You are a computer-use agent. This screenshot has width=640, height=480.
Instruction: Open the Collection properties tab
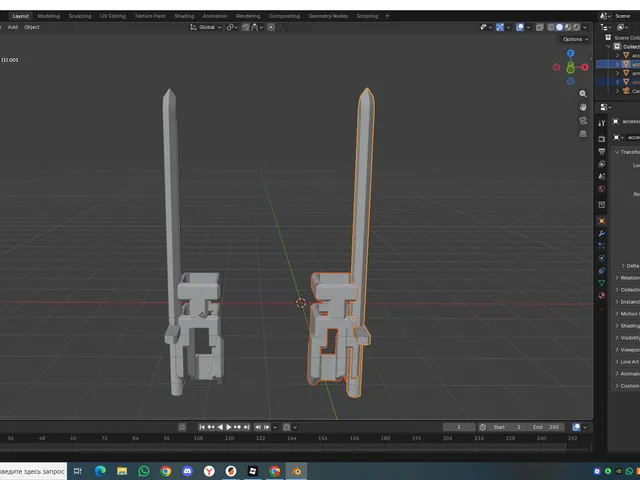pyautogui.click(x=602, y=204)
